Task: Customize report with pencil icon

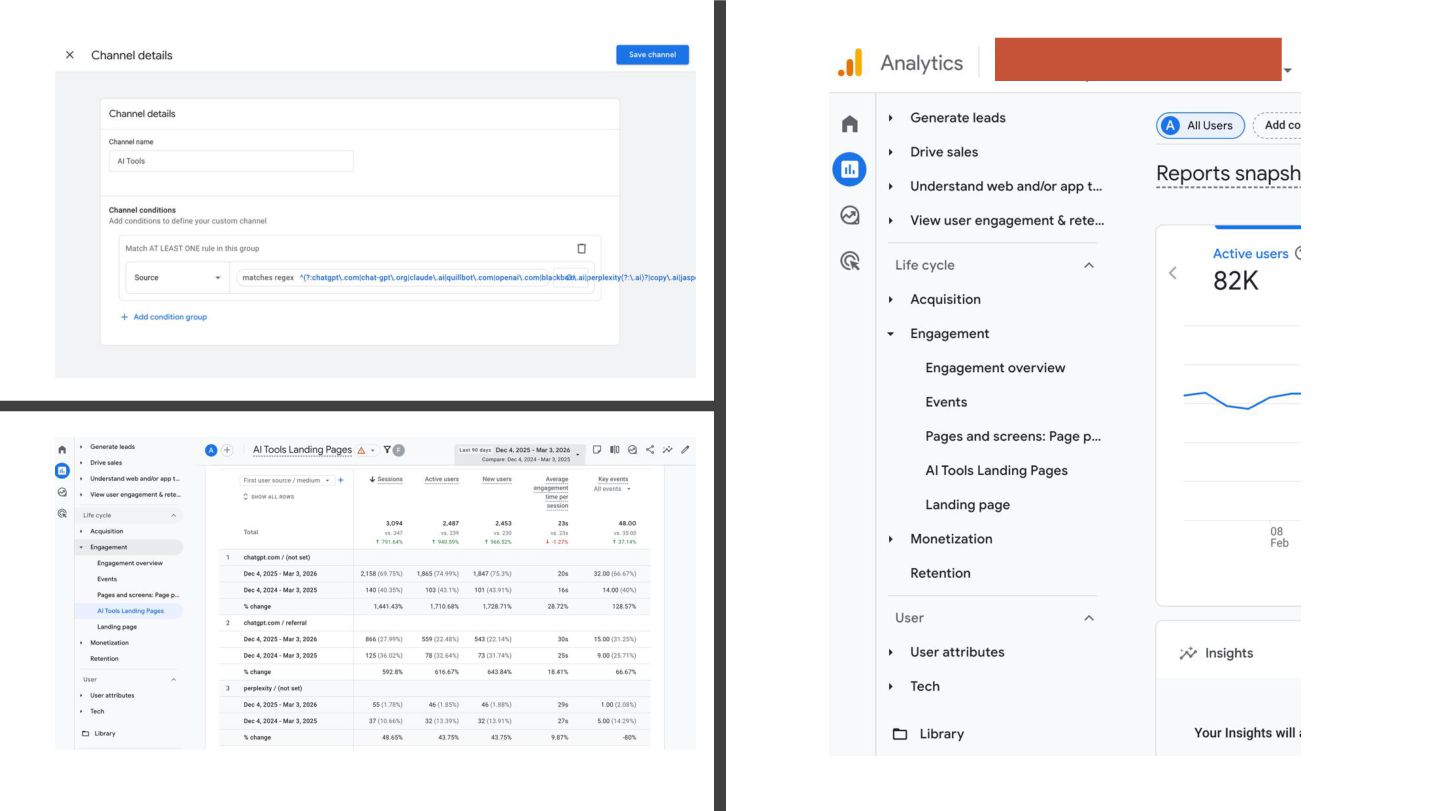Action: point(685,450)
